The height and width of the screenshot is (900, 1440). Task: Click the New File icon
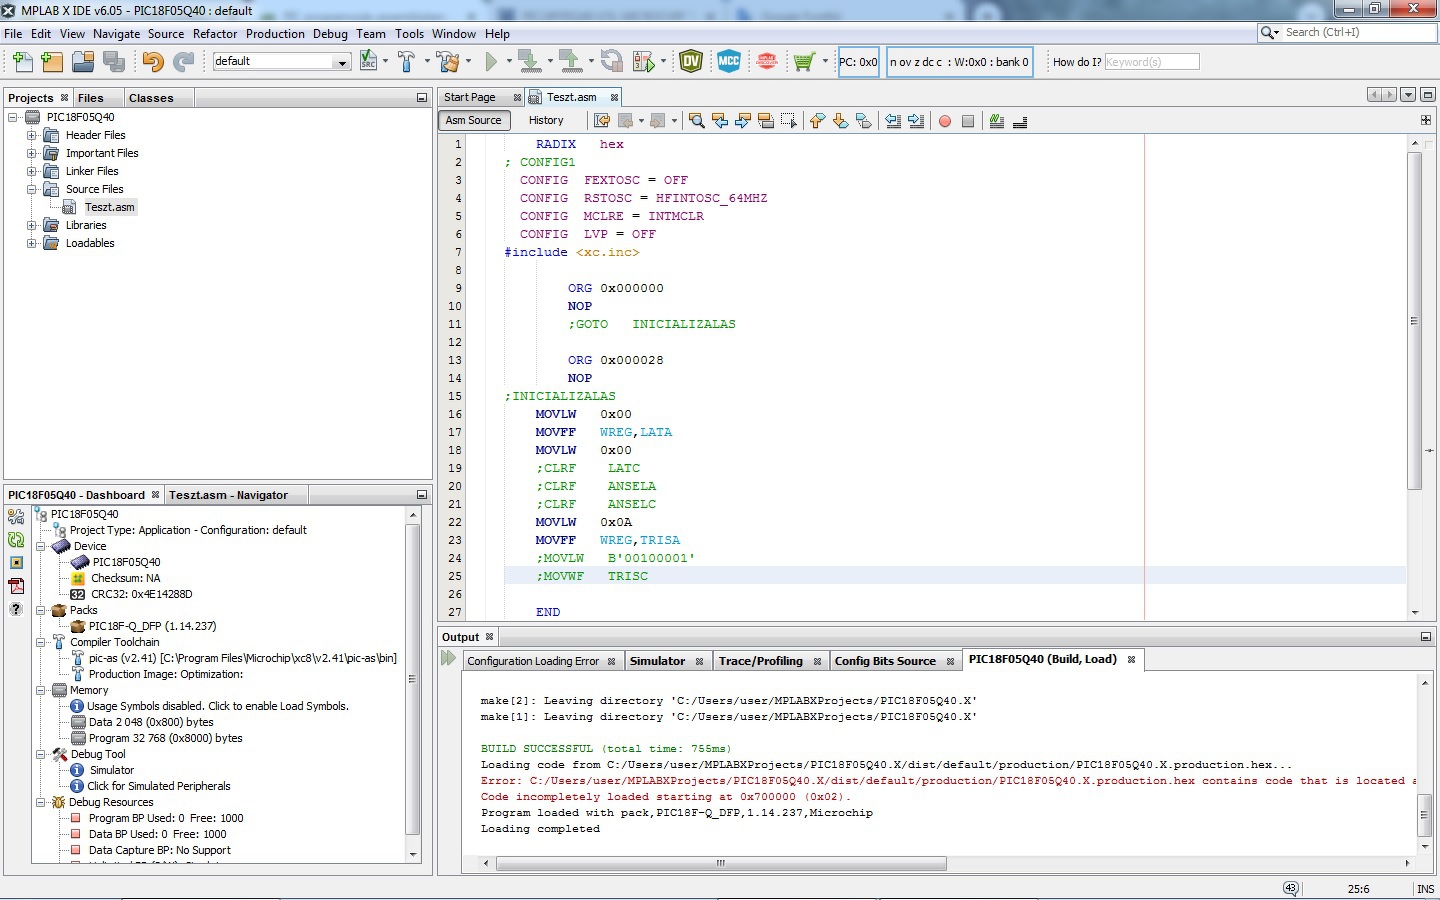click(x=22, y=62)
